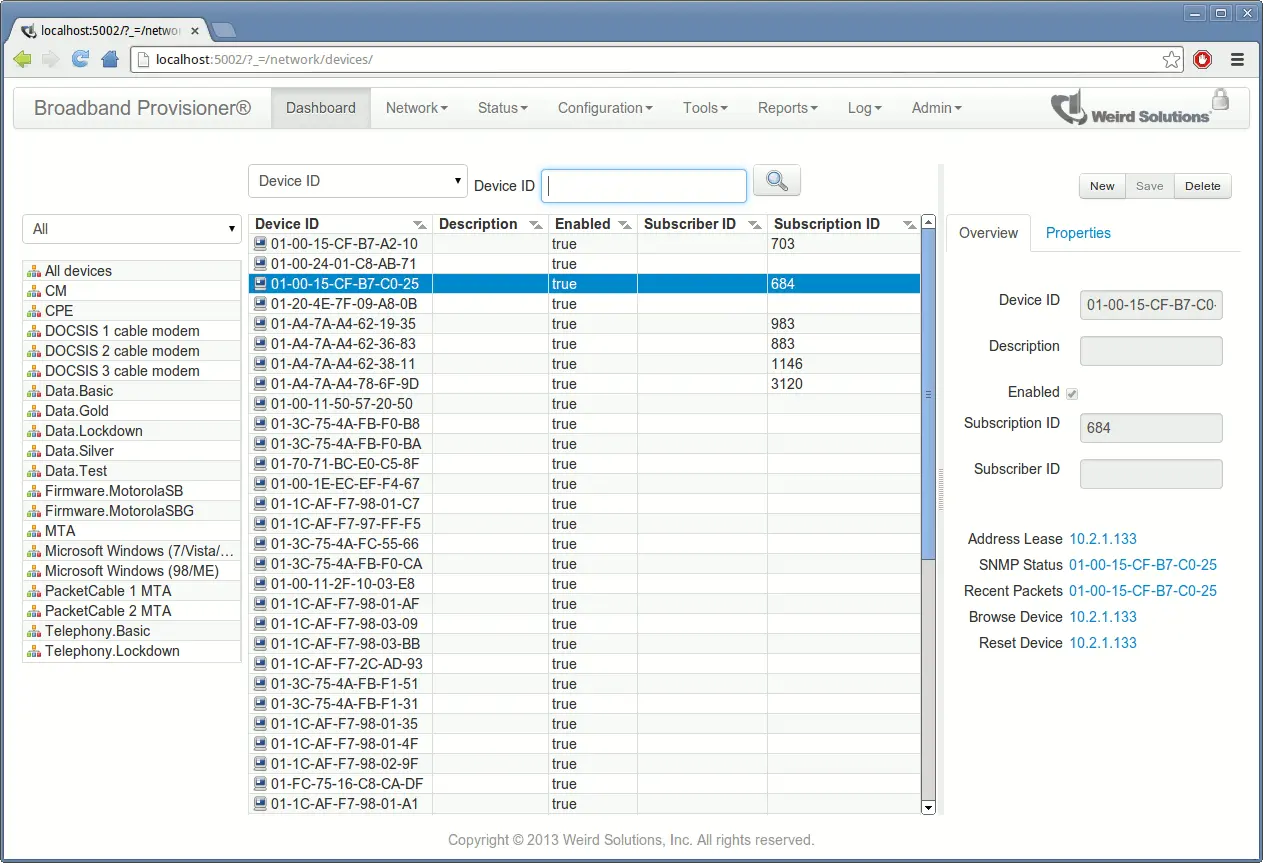
Task: Expand the Tools dropdown menu
Action: (x=705, y=107)
